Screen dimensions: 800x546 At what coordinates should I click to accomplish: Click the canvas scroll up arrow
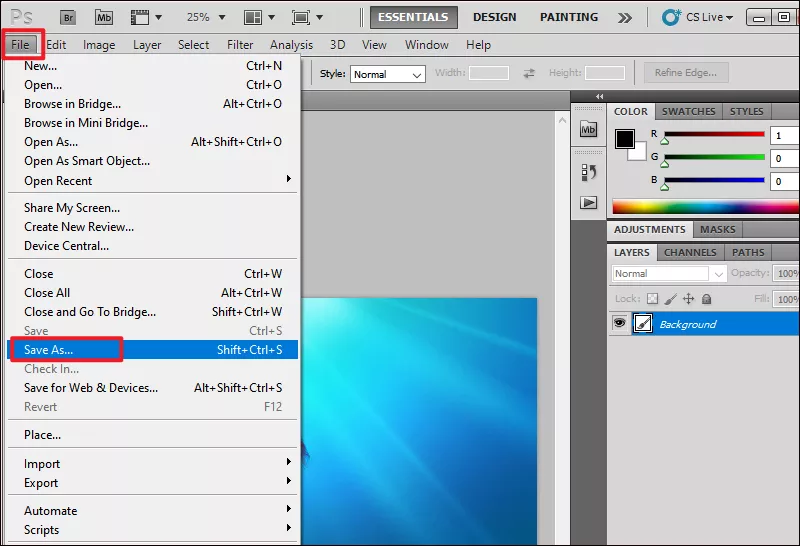(562, 120)
